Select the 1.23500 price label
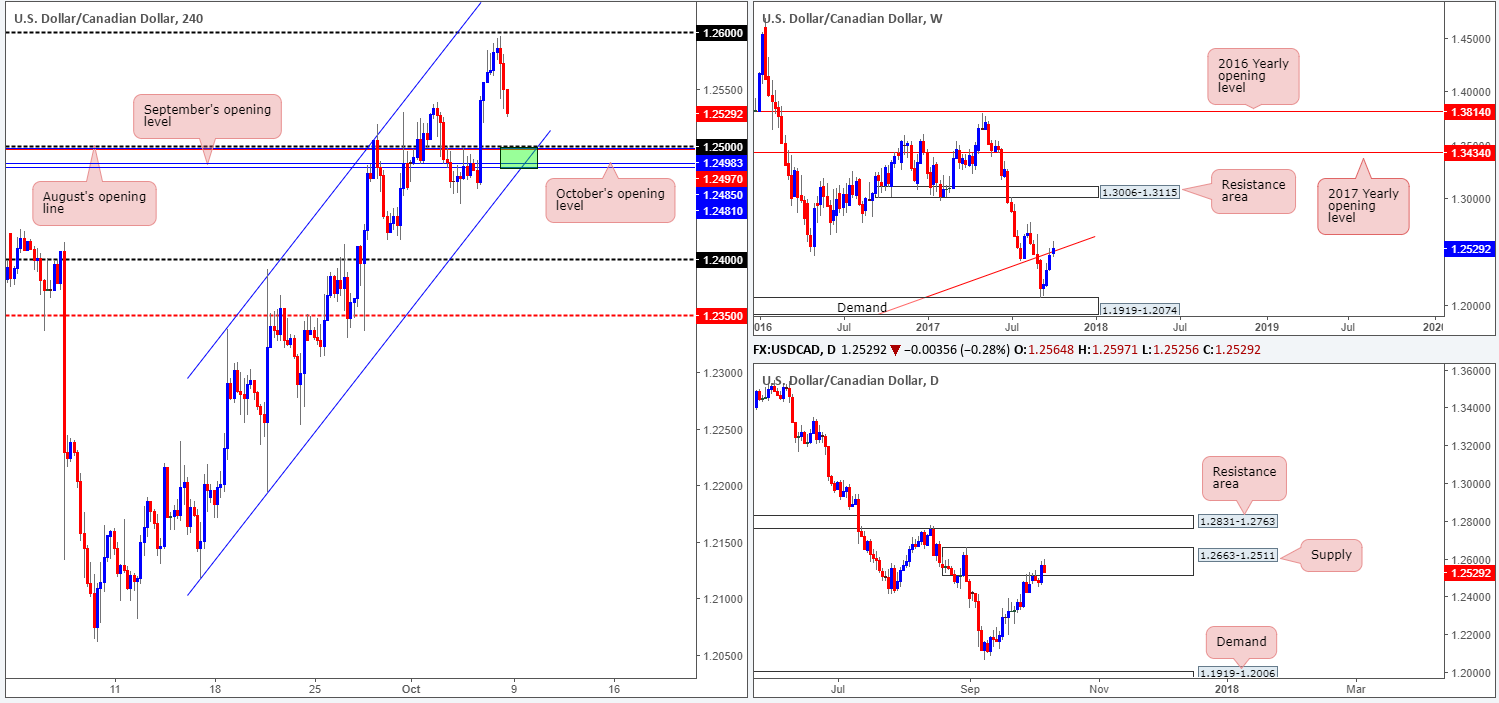Image resolution: width=1499 pixels, height=703 pixels. pyautogui.click(x=720, y=315)
